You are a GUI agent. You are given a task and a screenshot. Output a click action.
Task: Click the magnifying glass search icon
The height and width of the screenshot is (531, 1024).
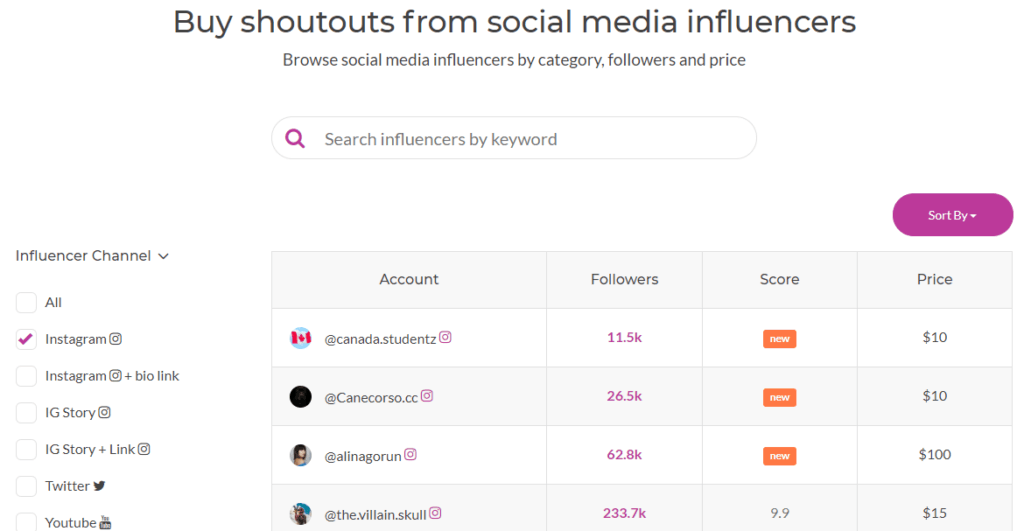click(x=295, y=139)
